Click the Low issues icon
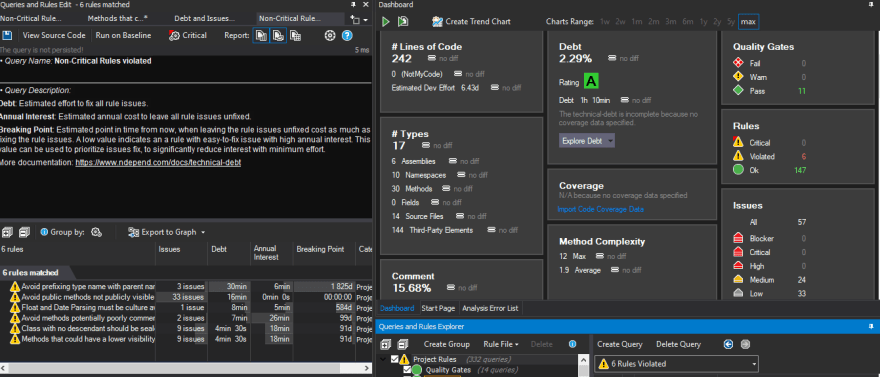 click(x=739, y=293)
